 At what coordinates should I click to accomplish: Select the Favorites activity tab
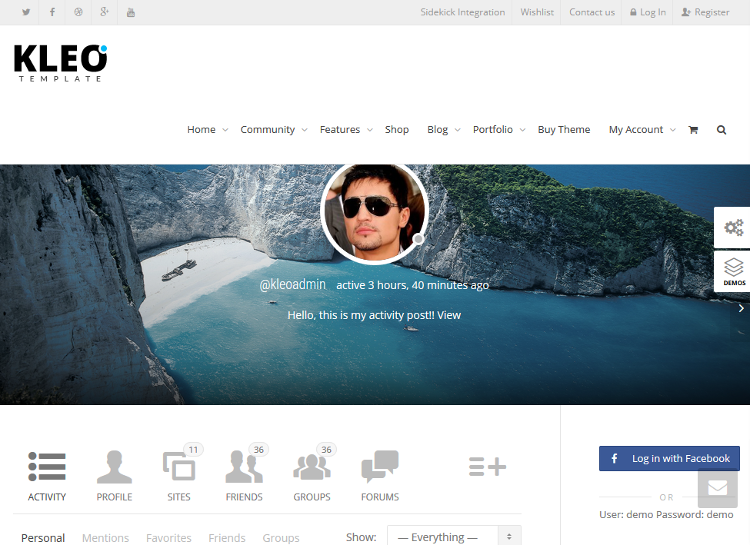(x=168, y=538)
